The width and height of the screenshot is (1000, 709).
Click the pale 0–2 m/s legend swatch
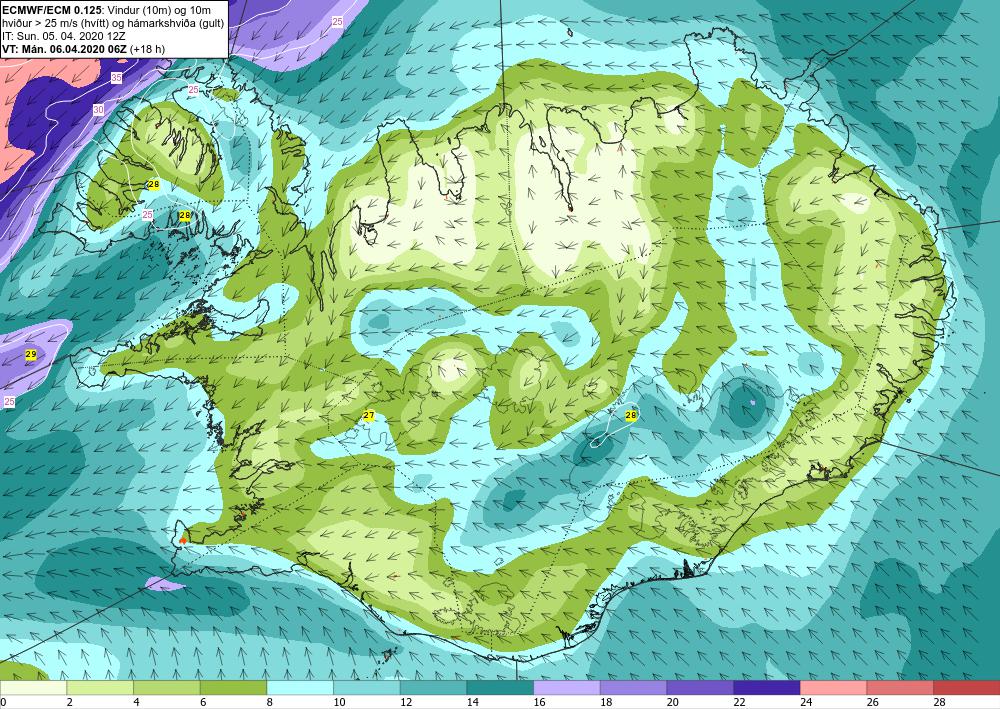(x=33, y=688)
